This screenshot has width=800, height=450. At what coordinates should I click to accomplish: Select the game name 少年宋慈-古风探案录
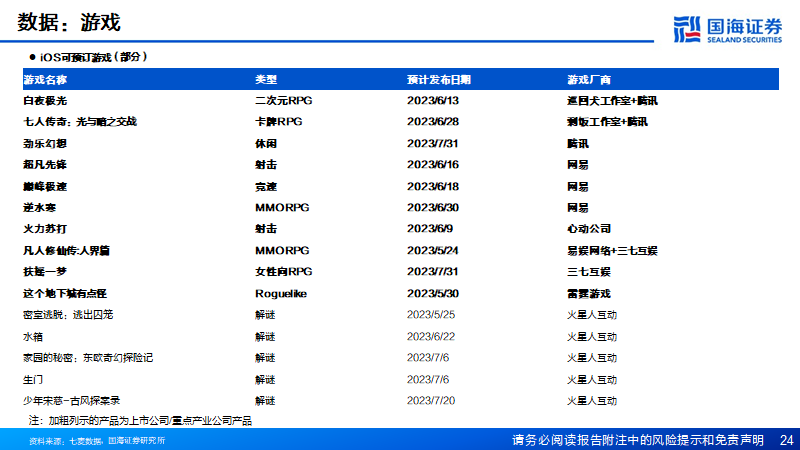(71, 401)
